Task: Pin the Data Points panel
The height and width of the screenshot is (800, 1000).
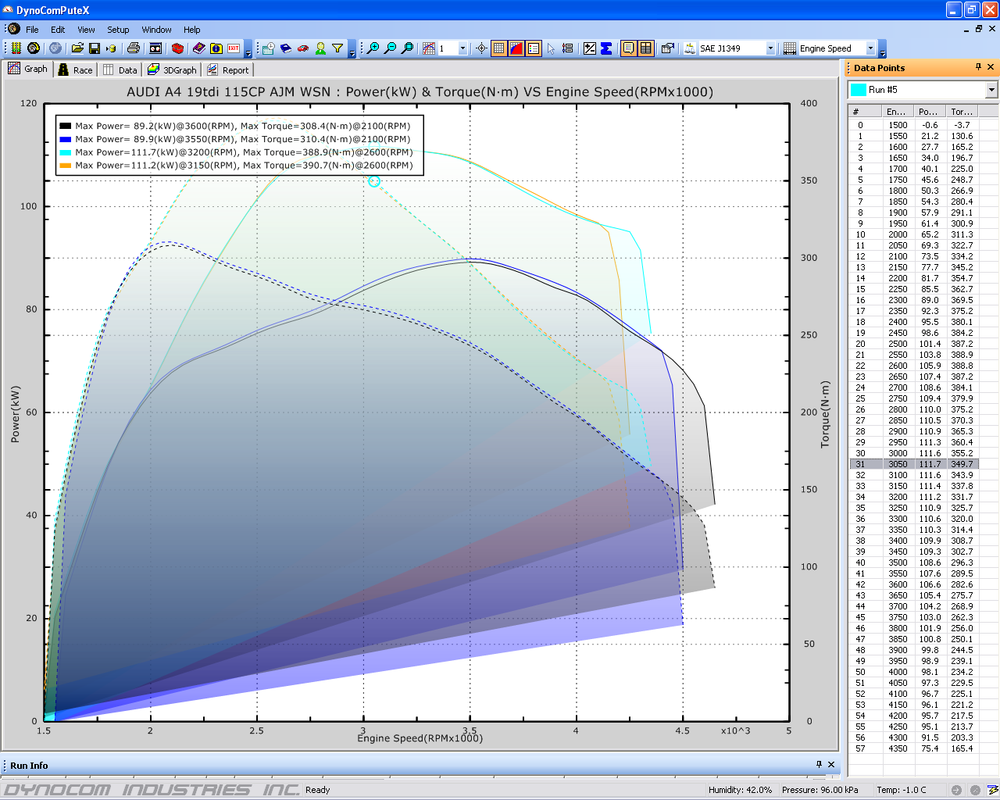Action: (x=978, y=67)
